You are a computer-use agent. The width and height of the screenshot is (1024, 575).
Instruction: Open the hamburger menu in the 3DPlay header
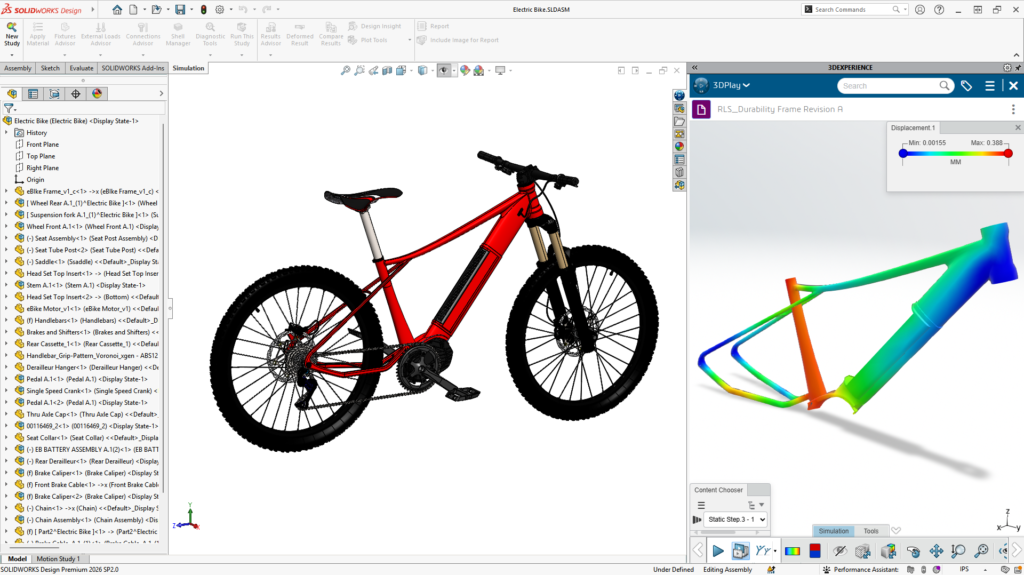tap(990, 86)
